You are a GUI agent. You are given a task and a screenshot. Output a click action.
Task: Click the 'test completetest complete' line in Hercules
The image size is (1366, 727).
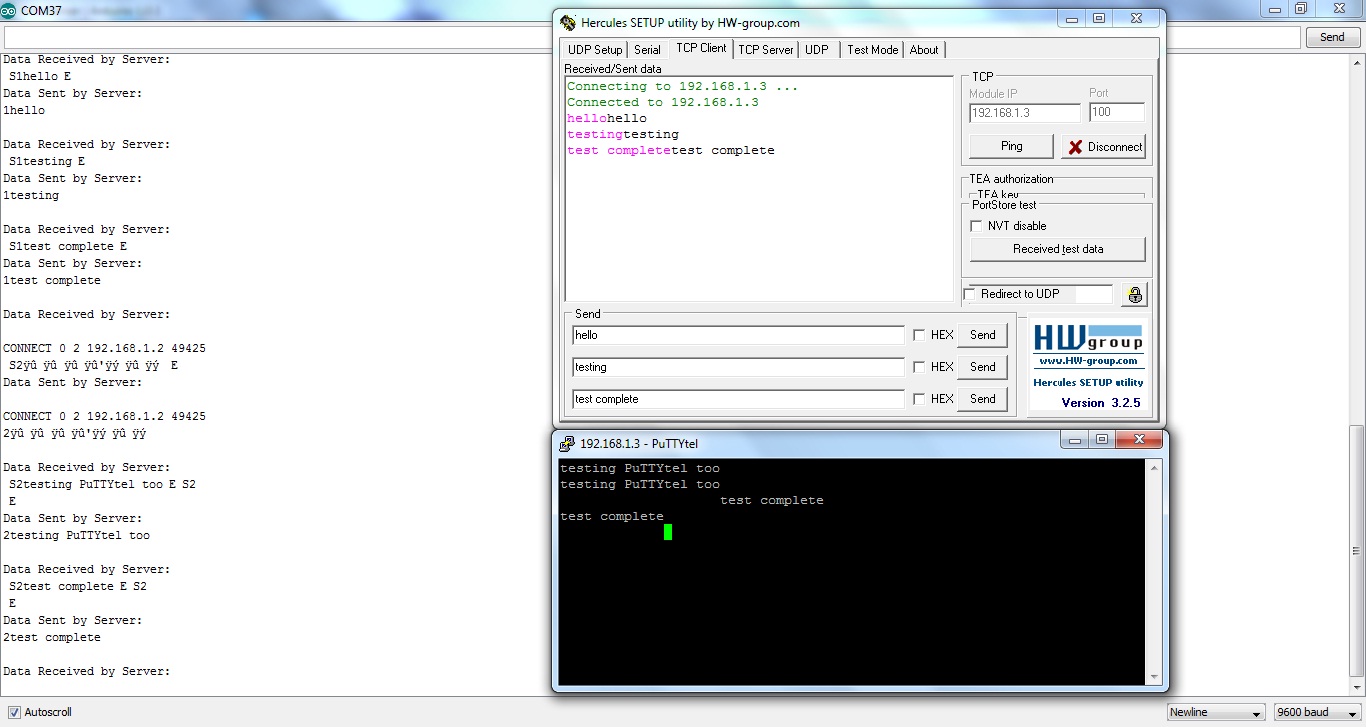671,150
